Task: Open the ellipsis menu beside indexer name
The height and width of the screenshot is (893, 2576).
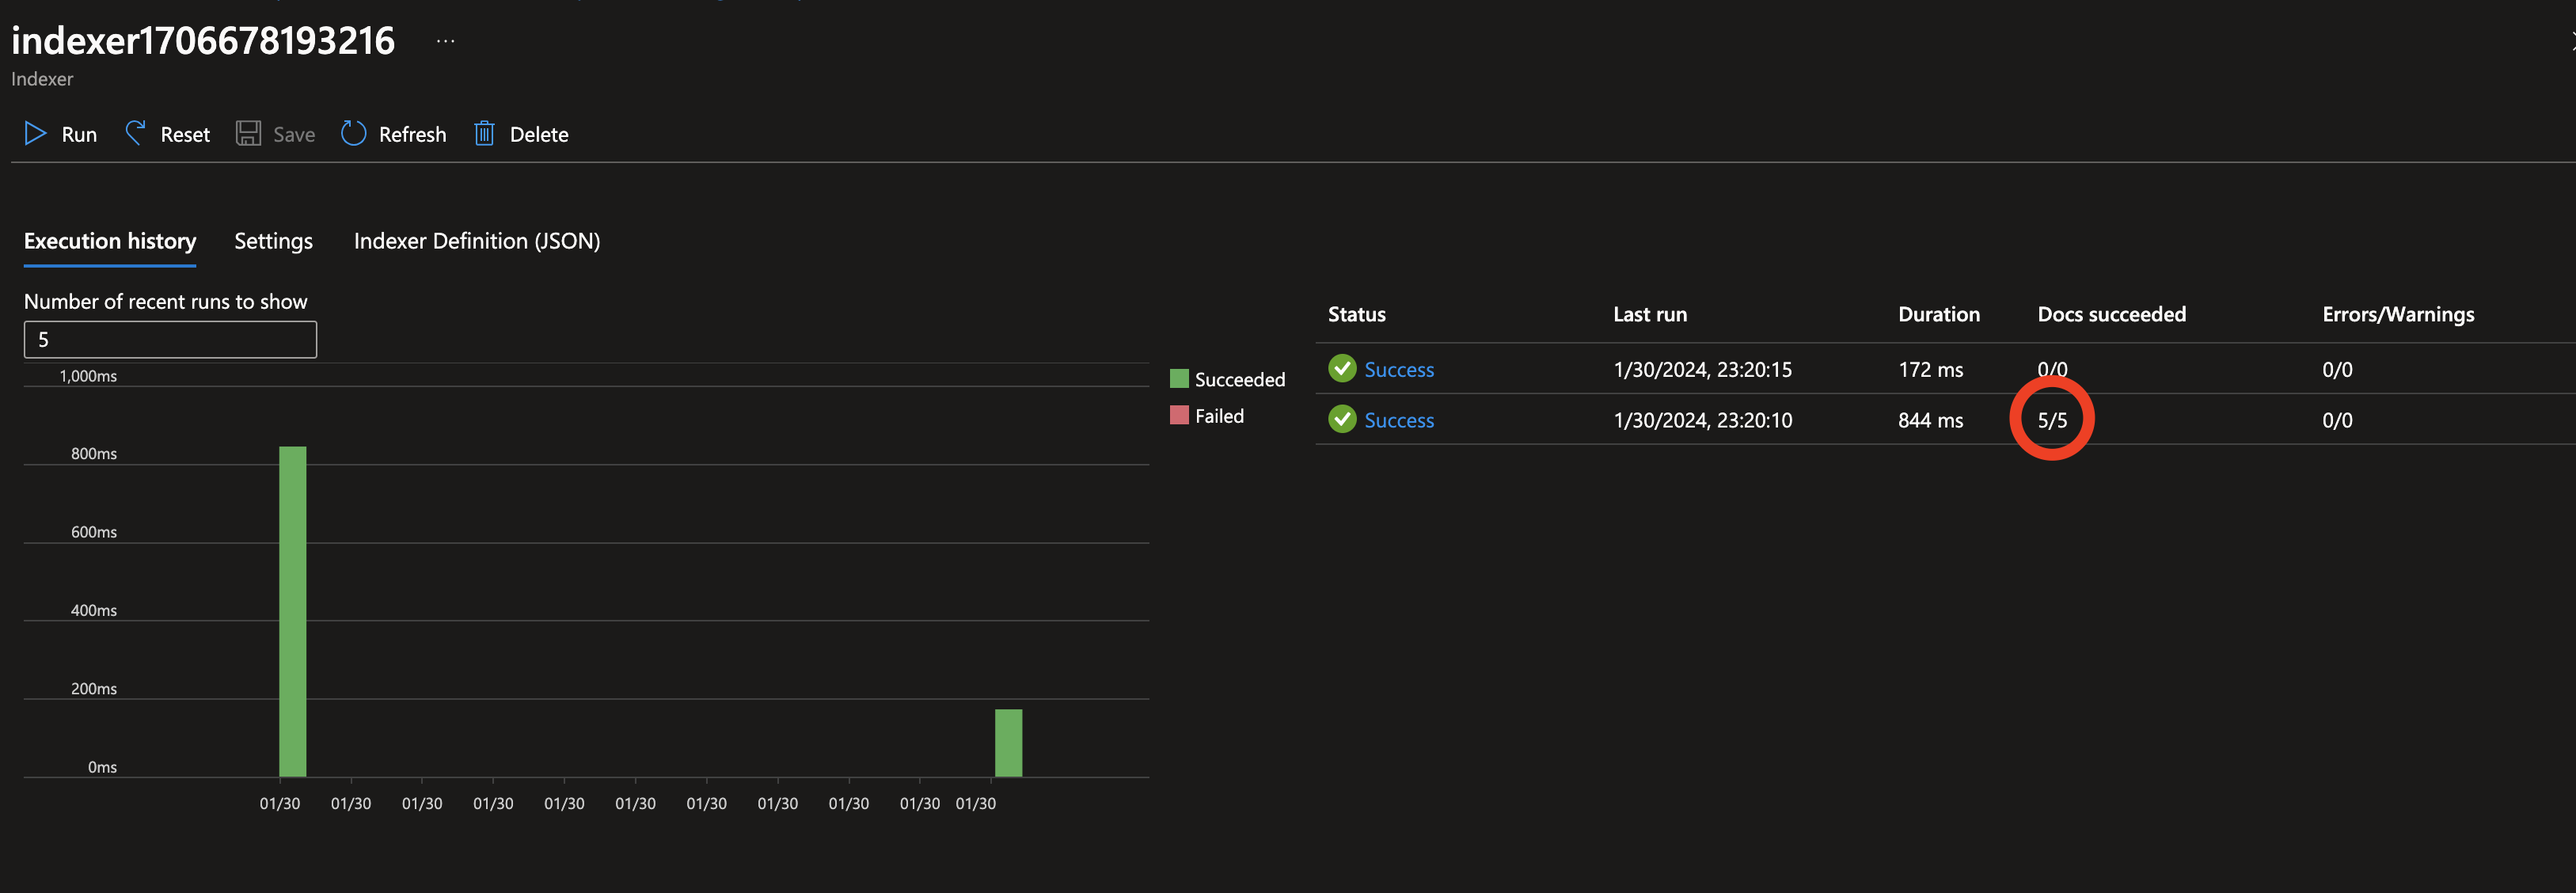Action: (446, 41)
